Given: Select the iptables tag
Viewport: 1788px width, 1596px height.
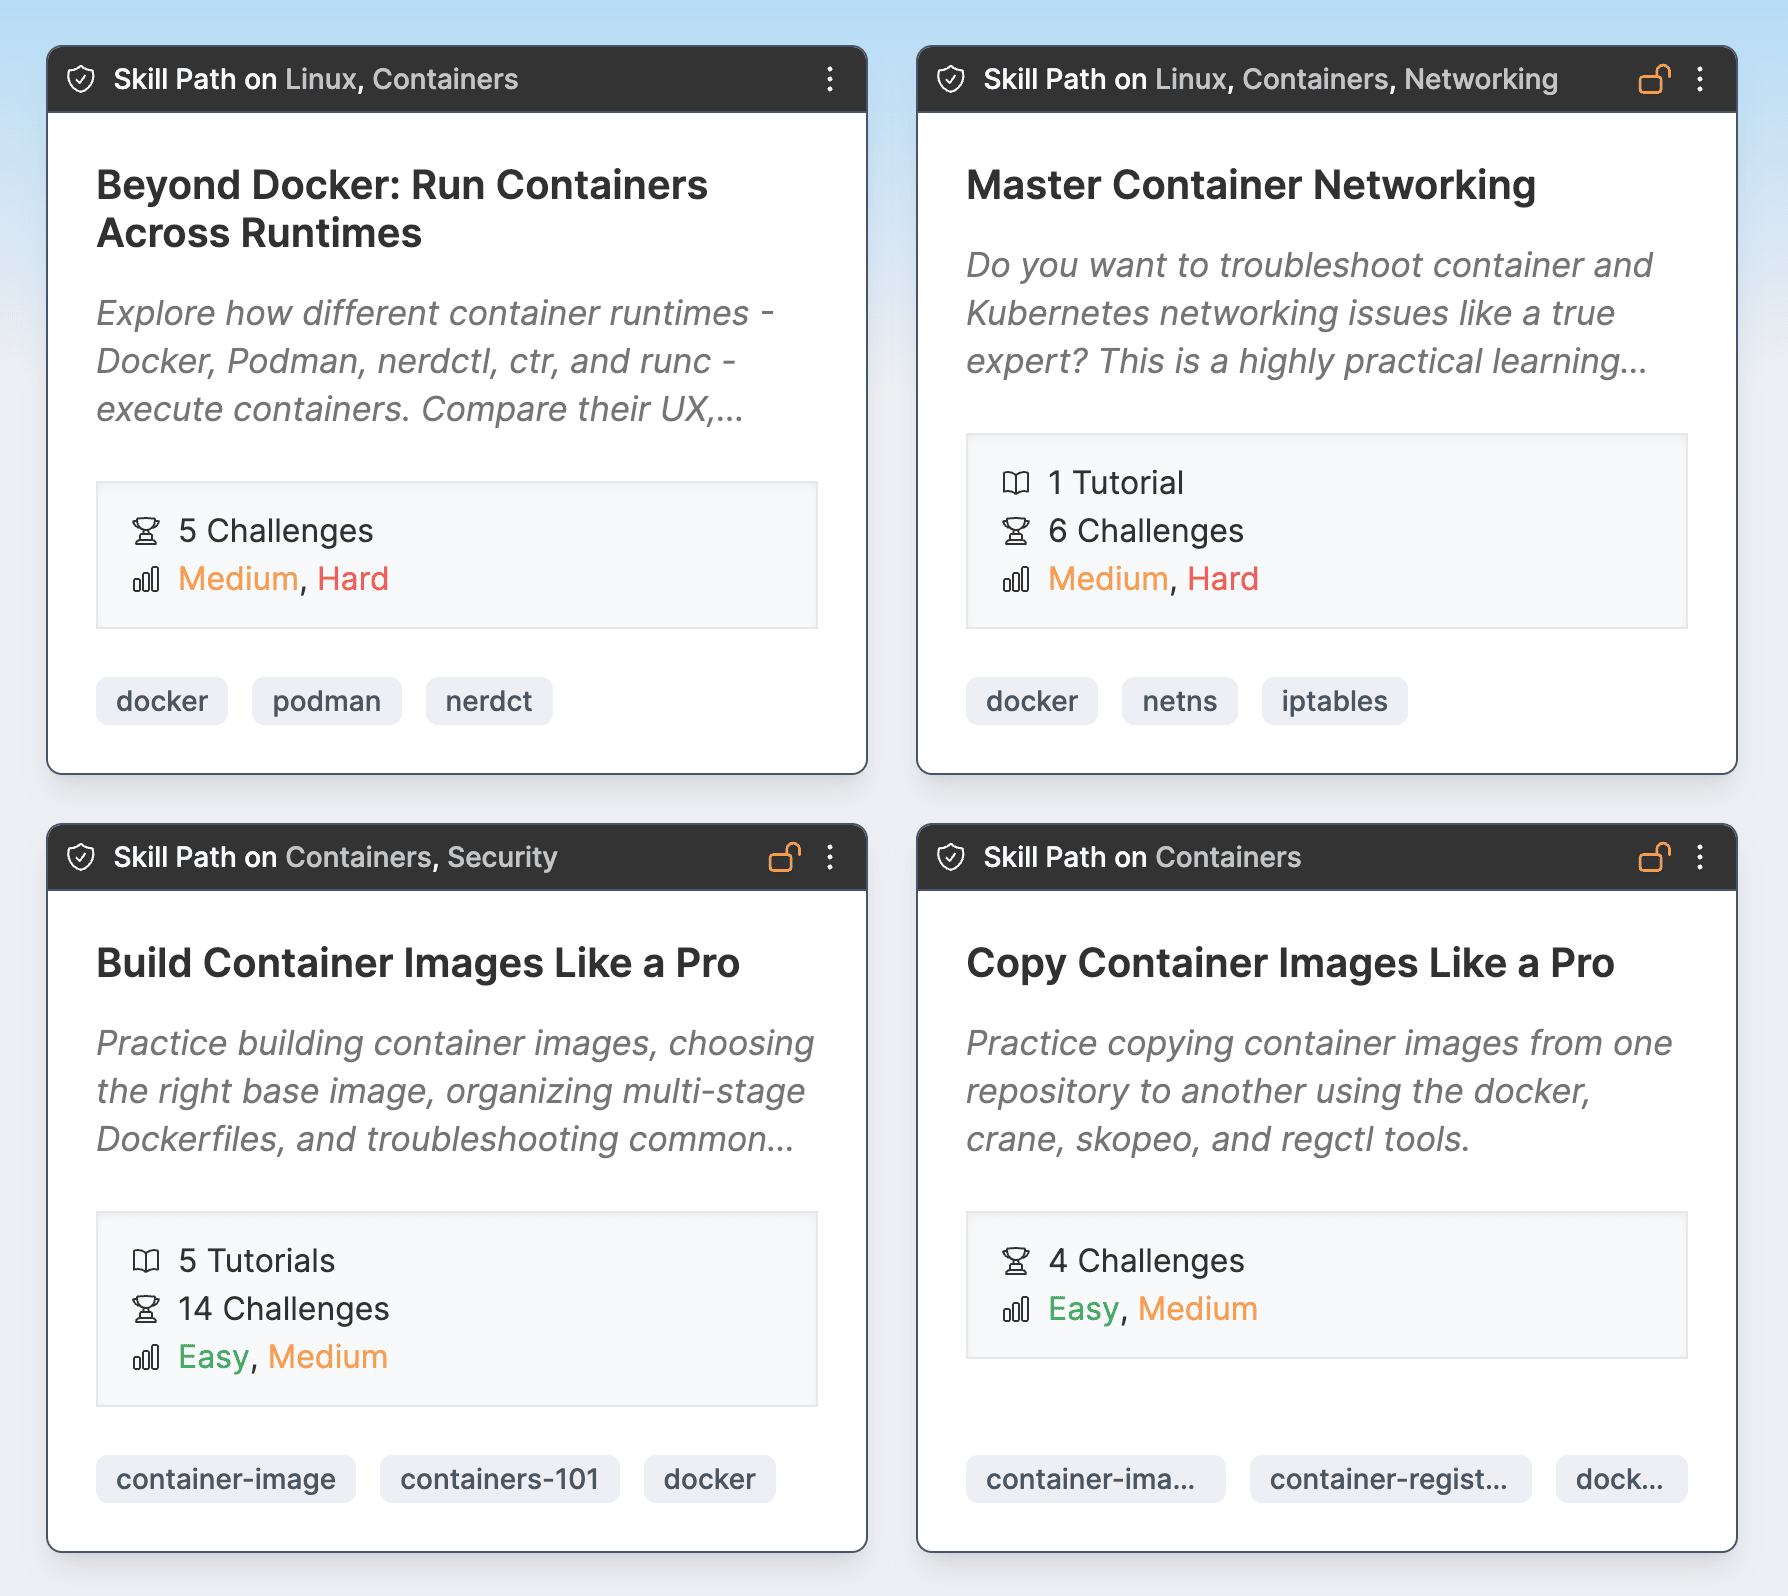Looking at the screenshot, I should 1334,701.
